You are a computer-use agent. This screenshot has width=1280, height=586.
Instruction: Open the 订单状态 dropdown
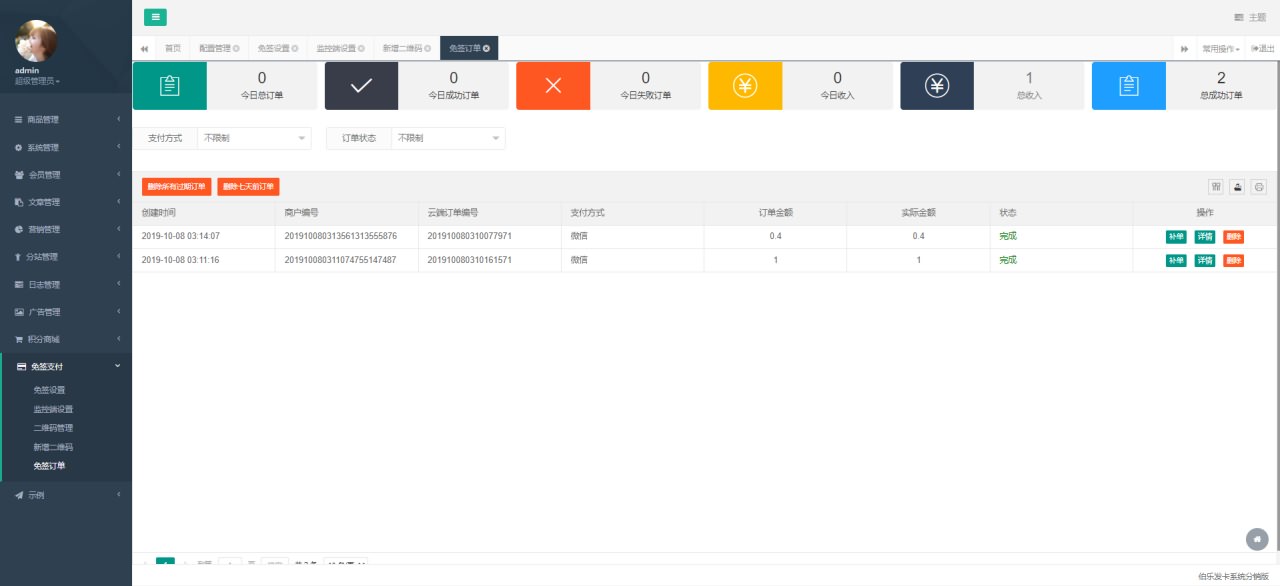tap(447, 138)
